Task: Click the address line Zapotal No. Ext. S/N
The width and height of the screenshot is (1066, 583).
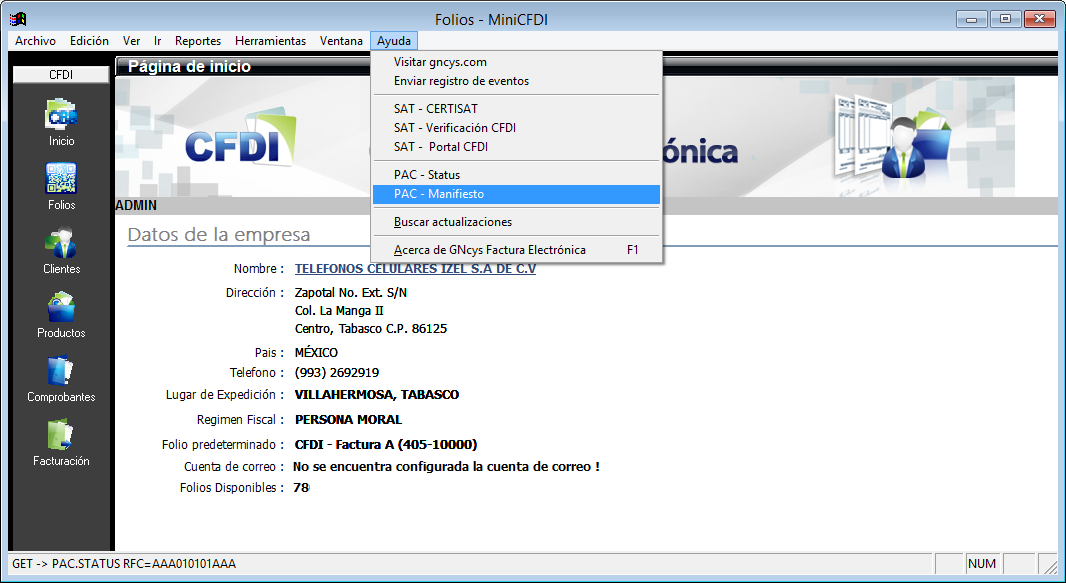Action: pos(351,293)
